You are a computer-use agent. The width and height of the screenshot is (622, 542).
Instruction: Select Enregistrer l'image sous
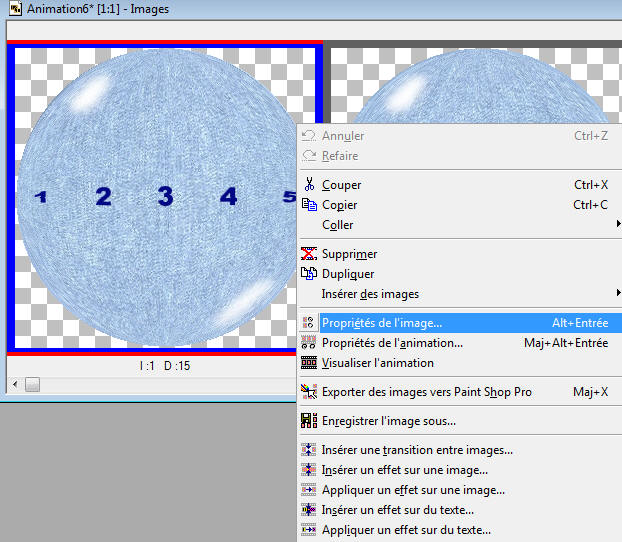click(x=459, y=421)
